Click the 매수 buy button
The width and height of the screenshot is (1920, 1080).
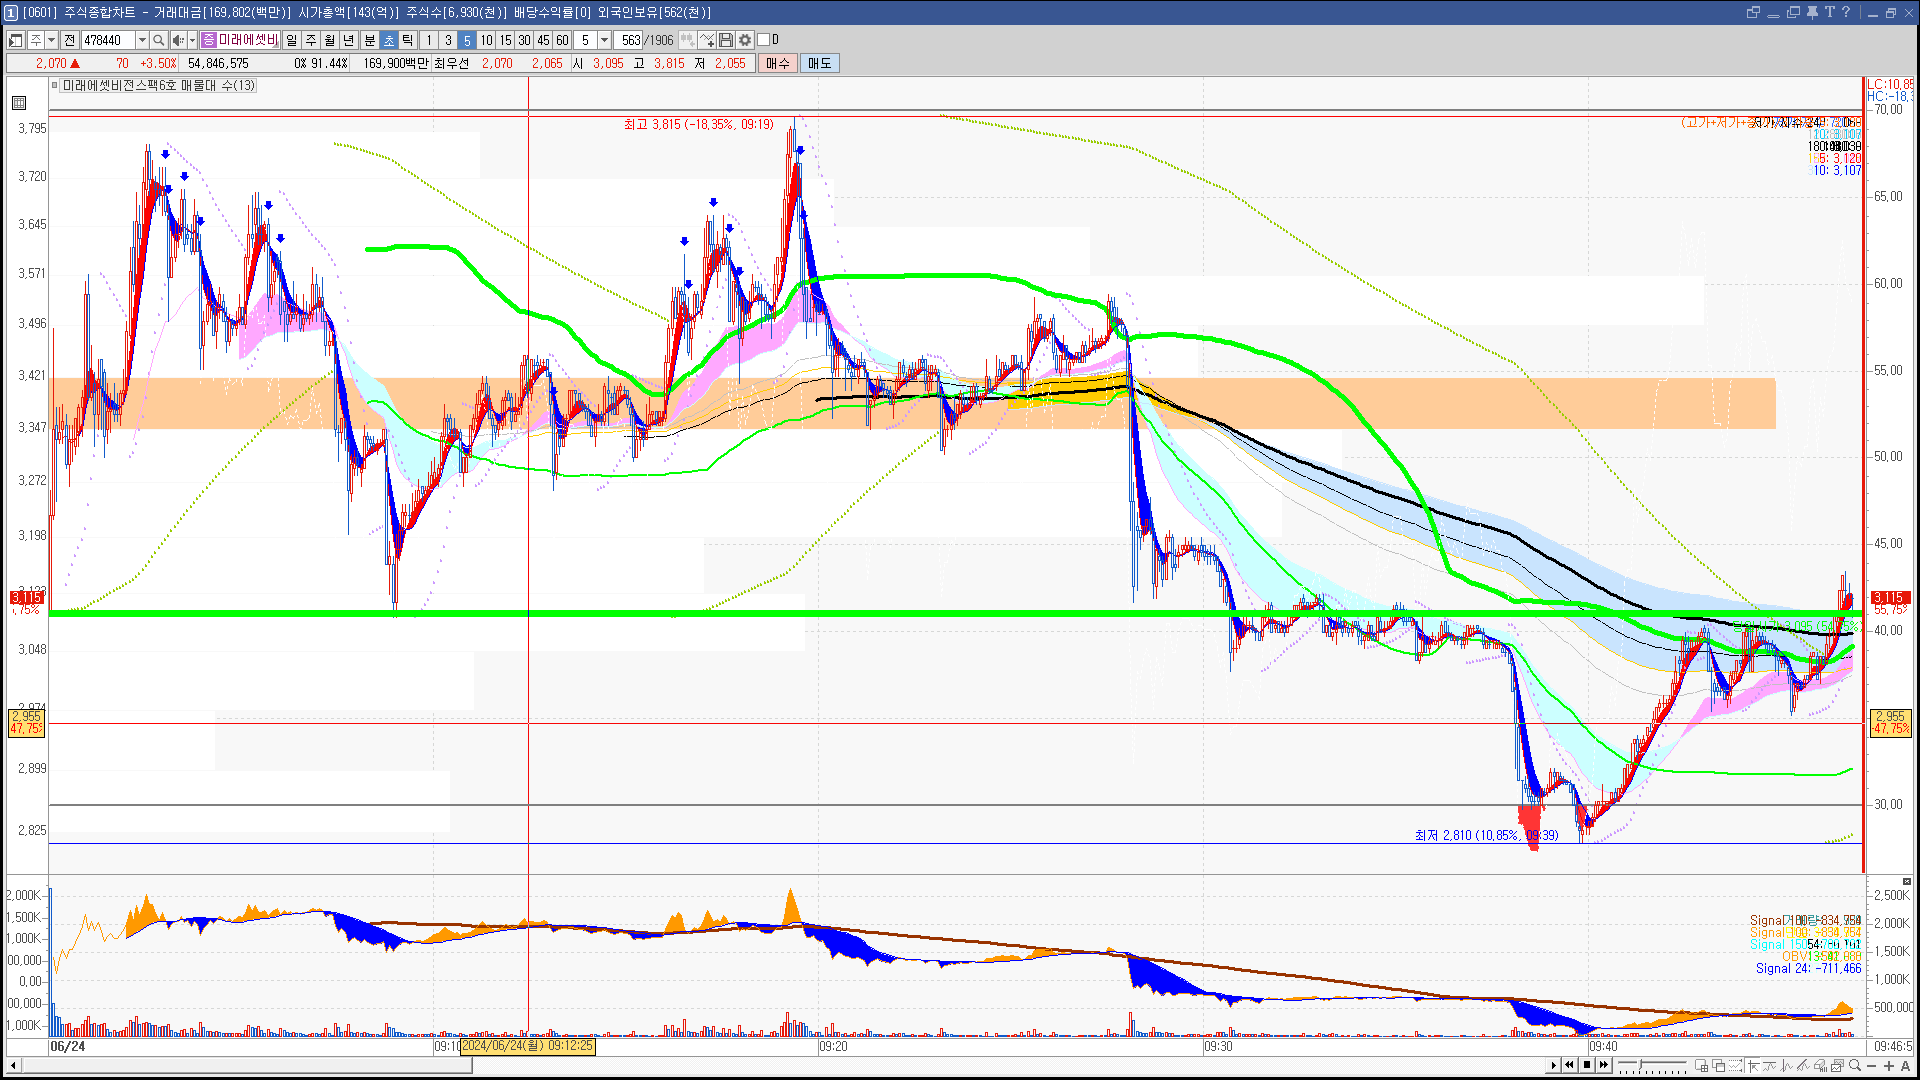tap(778, 63)
